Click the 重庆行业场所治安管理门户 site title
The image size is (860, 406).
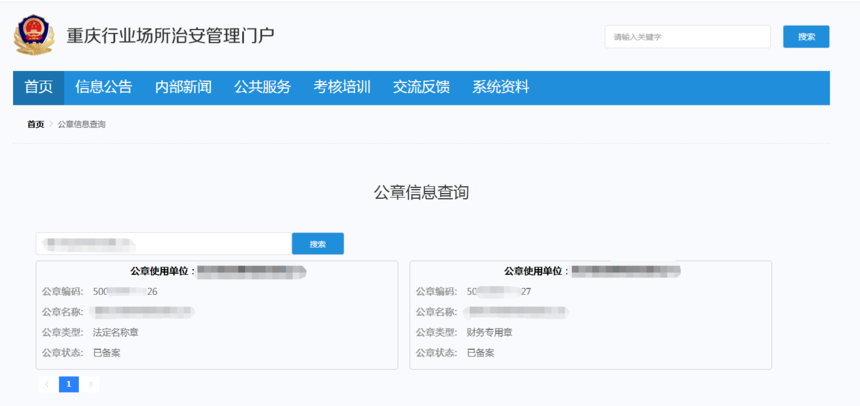[170, 36]
